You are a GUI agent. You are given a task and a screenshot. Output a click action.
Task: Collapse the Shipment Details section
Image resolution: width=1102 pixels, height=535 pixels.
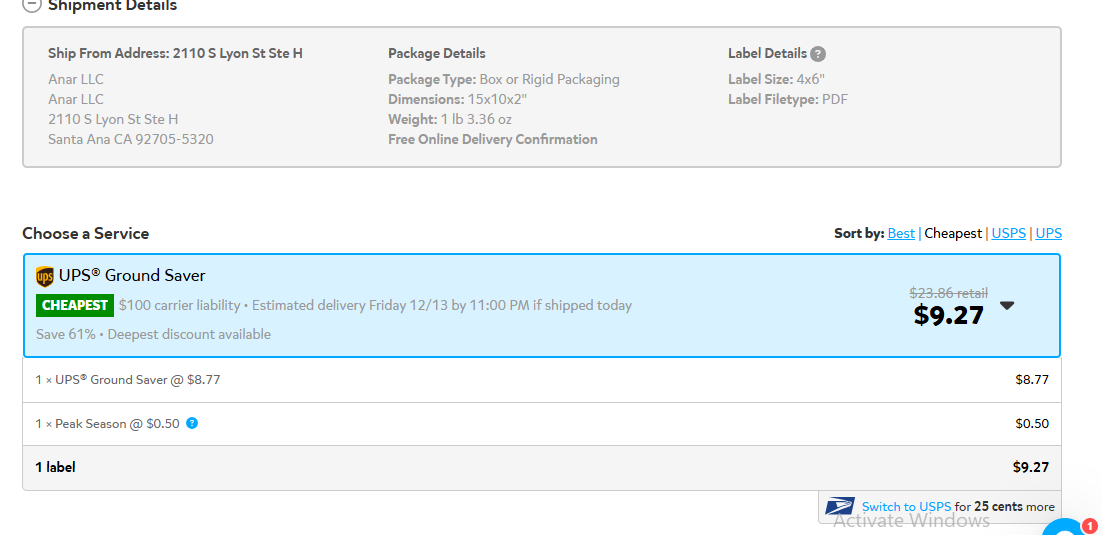tap(32, 5)
